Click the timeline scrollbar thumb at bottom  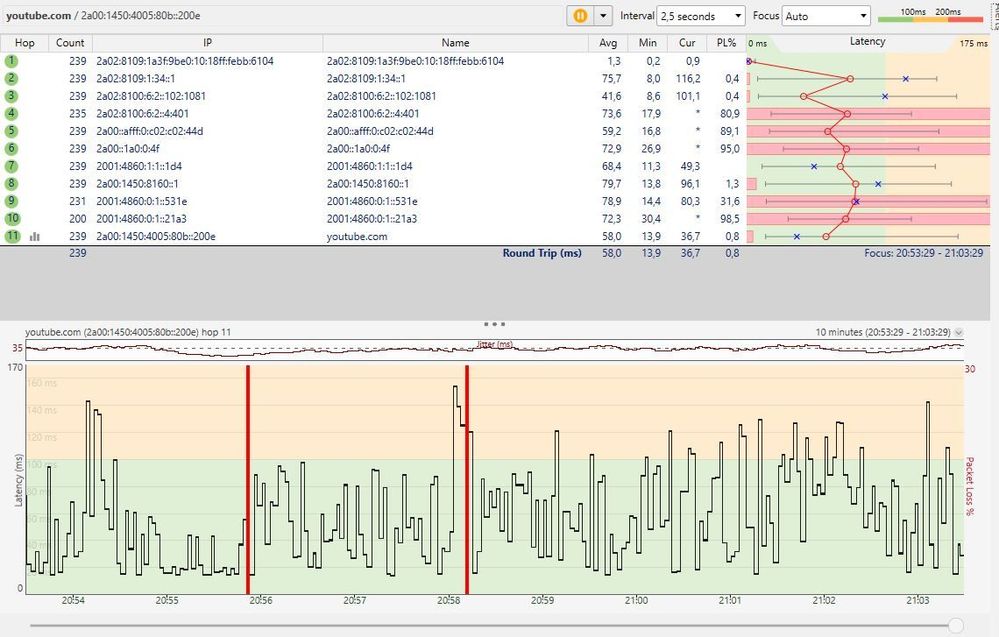tap(956, 626)
